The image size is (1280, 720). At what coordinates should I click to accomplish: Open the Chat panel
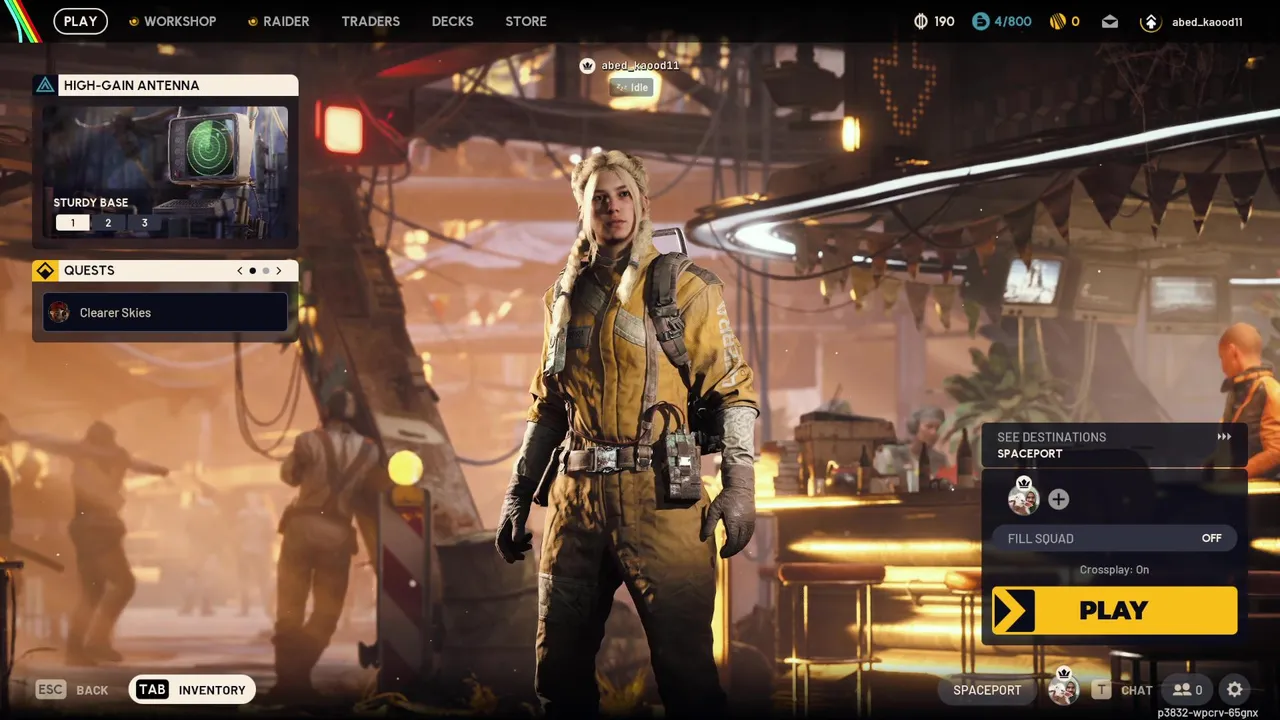click(1137, 690)
